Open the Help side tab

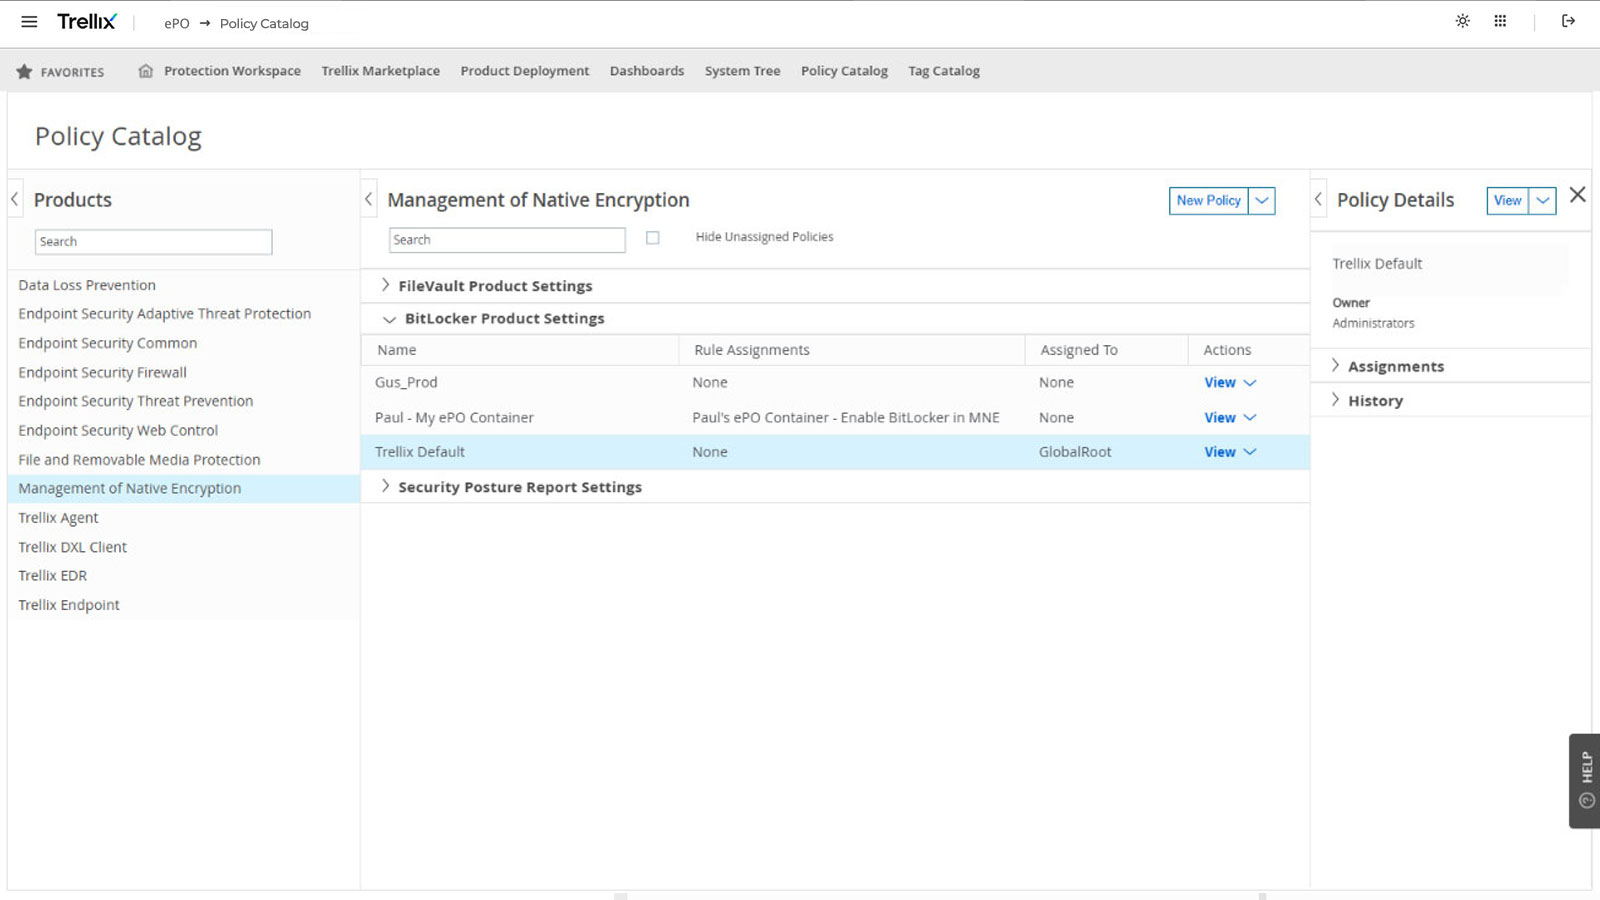(x=1585, y=780)
